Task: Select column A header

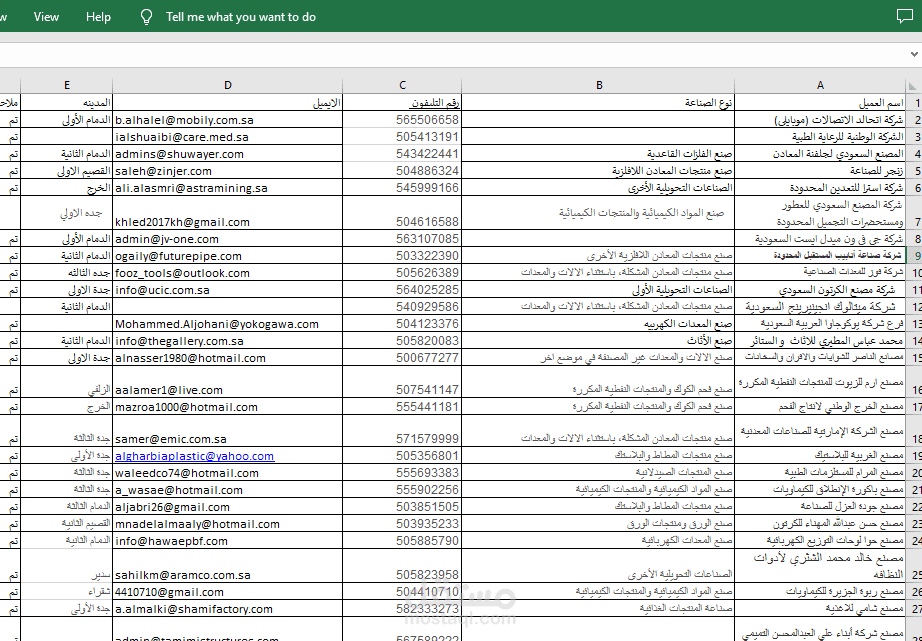Action: 820,86
